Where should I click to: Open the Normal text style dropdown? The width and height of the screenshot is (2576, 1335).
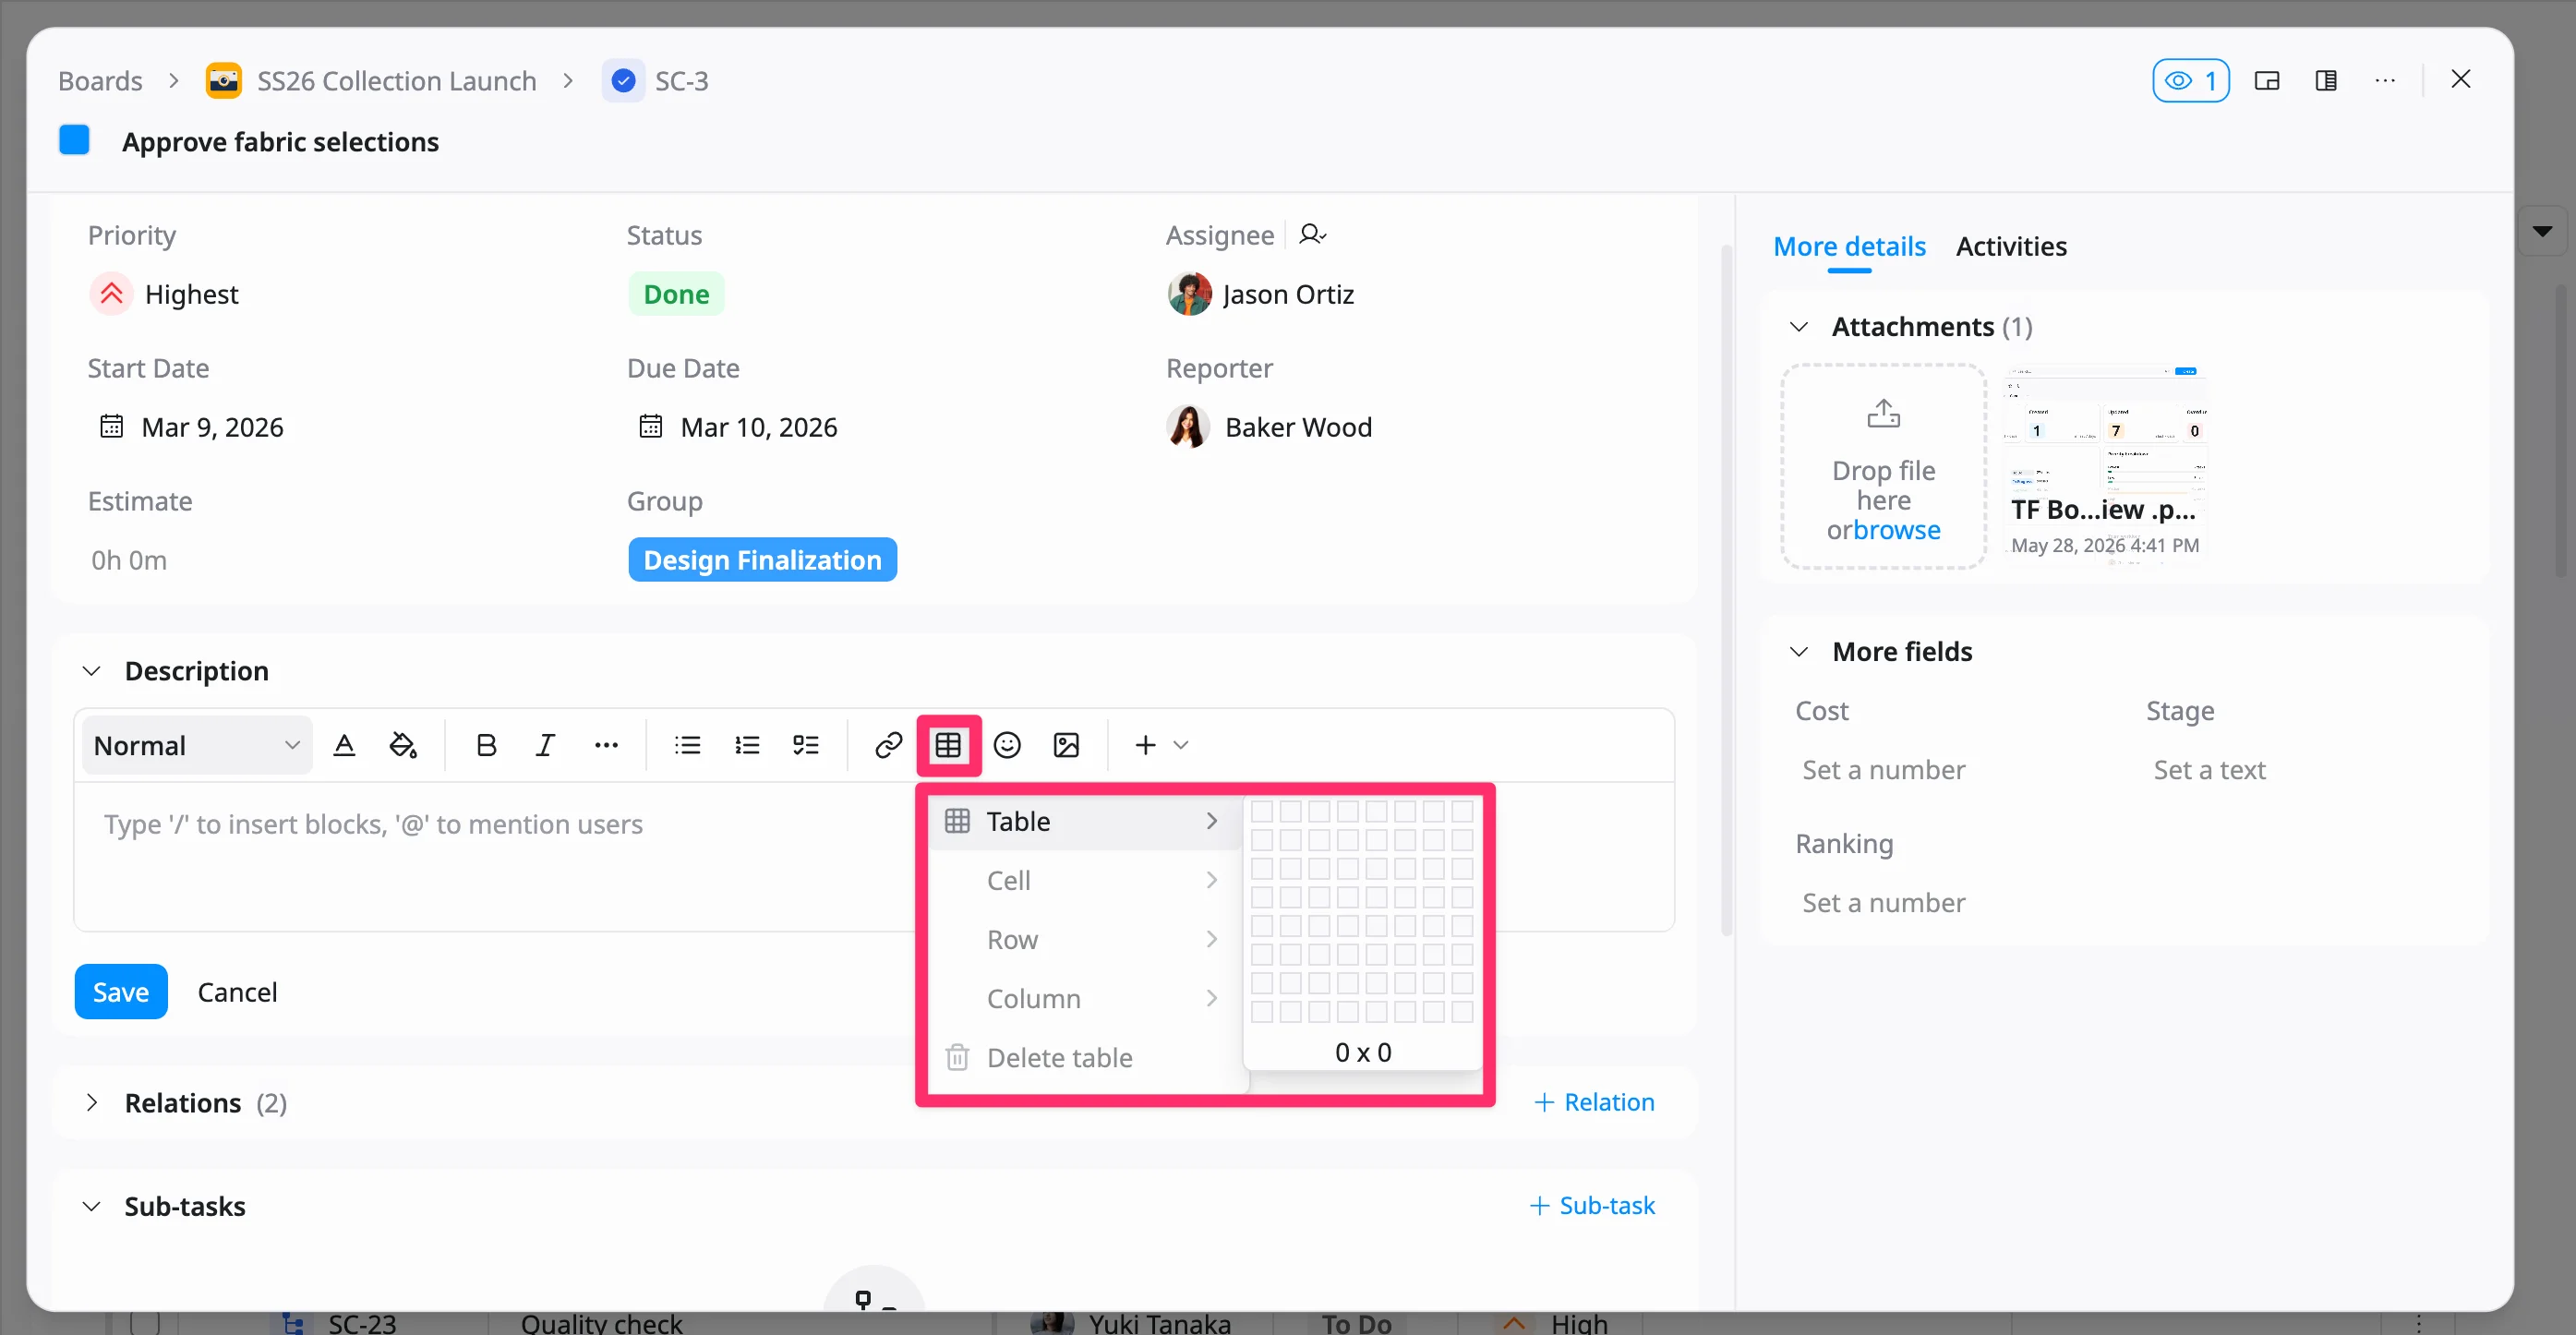pos(197,745)
